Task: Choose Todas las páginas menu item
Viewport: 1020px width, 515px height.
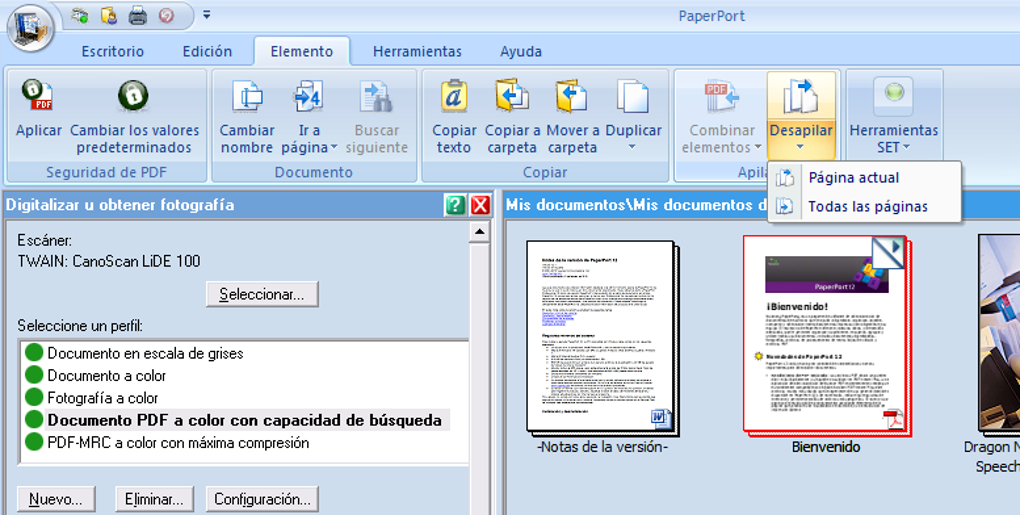Action: [865, 206]
